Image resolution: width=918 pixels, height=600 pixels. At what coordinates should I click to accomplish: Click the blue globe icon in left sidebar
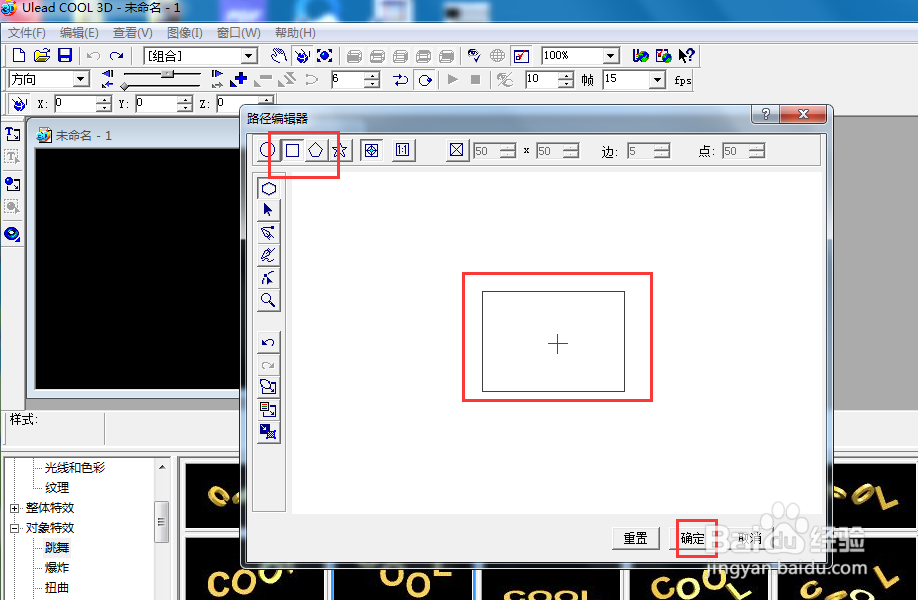(12, 234)
